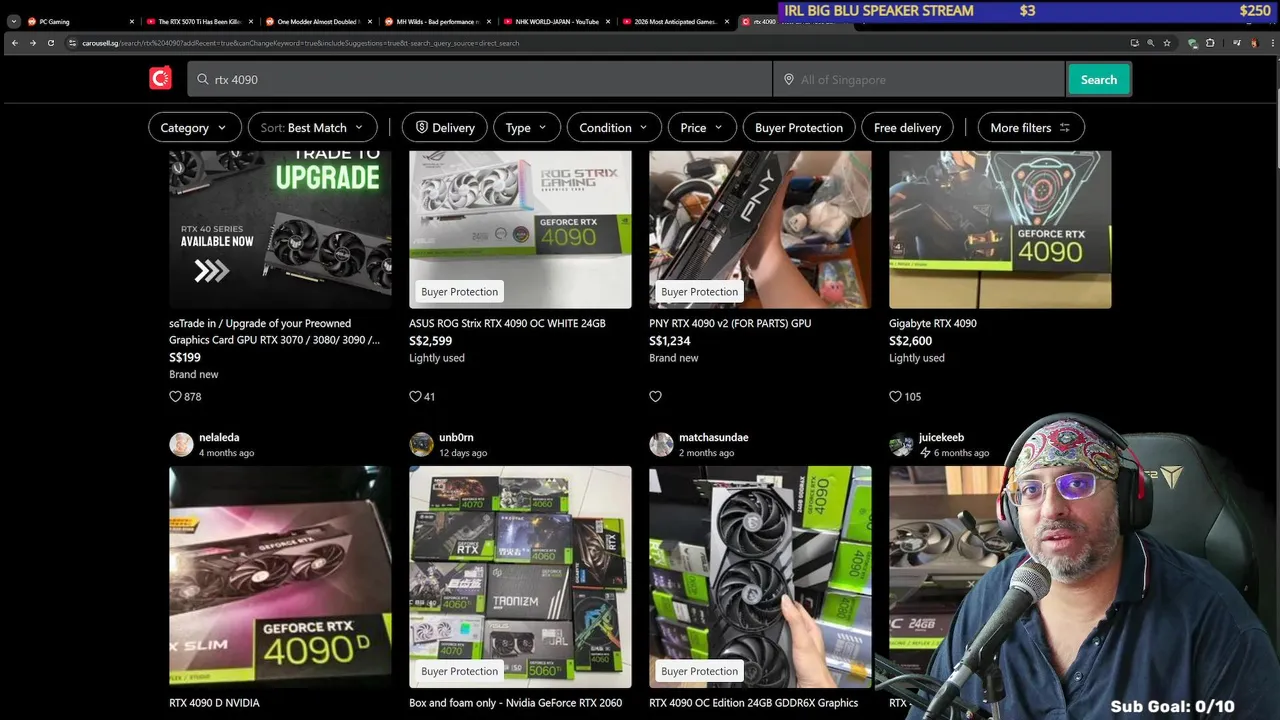The width and height of the screenshot is (1280, 720).
Task: Like the ASUS ROG Strix listing heart
Action: point(415,396)
